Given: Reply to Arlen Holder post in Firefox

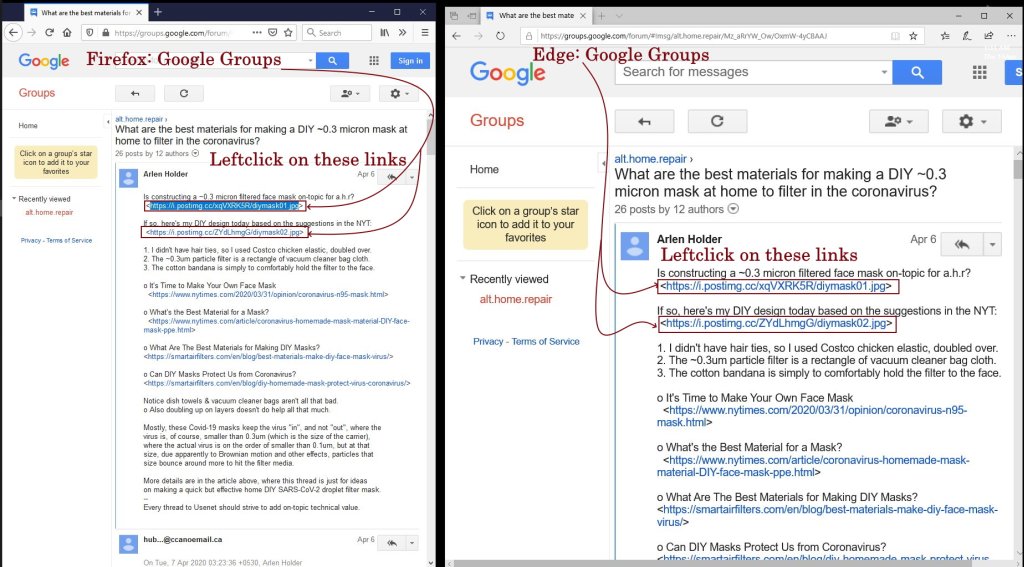Looking at the screenshot, I should (x=392, y=177).
